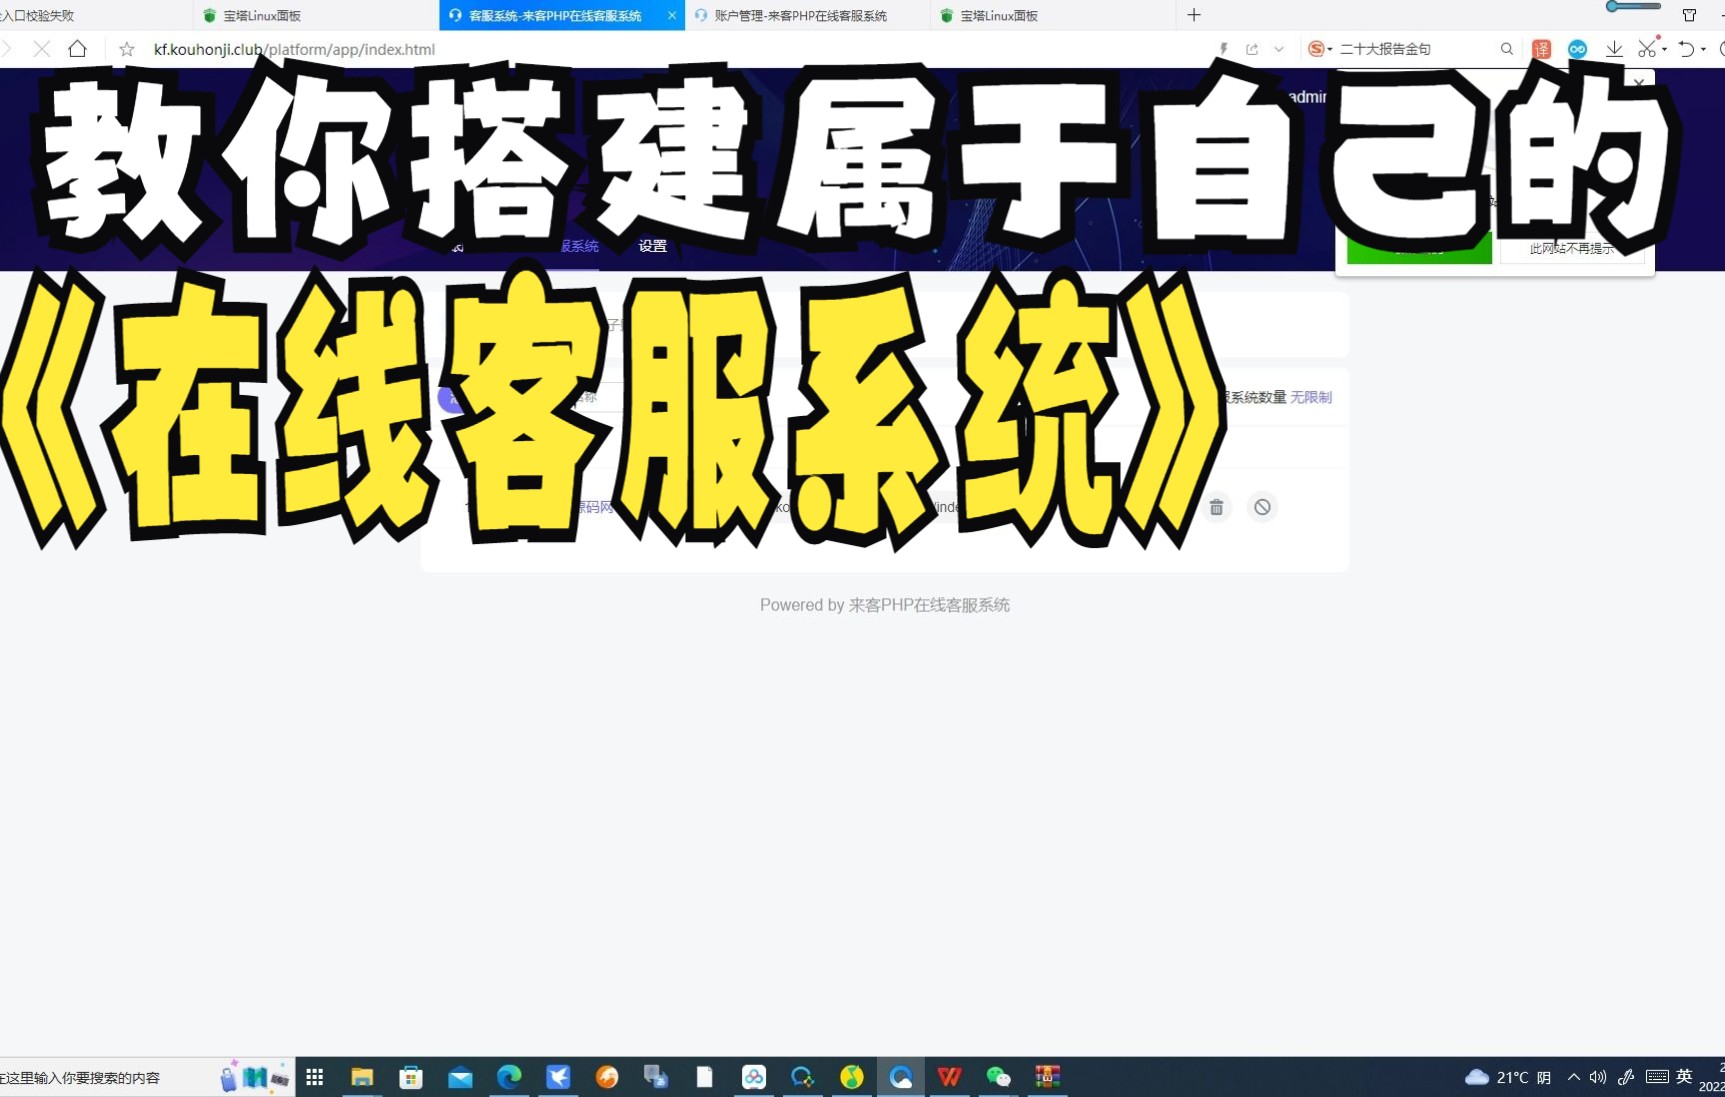Open the touch keyboard tray icon
This screenshot has height=1097, width=1725.
click(x=1657, y=1077)
